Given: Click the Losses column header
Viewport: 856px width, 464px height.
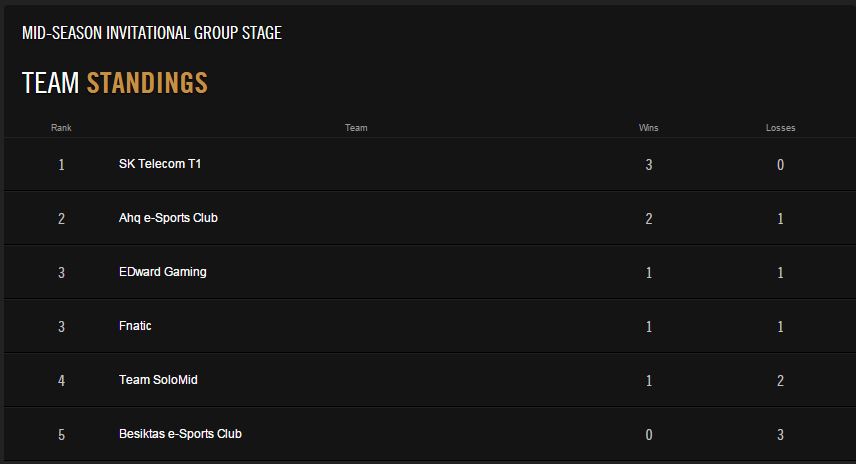Looking at the screenshot, I should [780, 128].
